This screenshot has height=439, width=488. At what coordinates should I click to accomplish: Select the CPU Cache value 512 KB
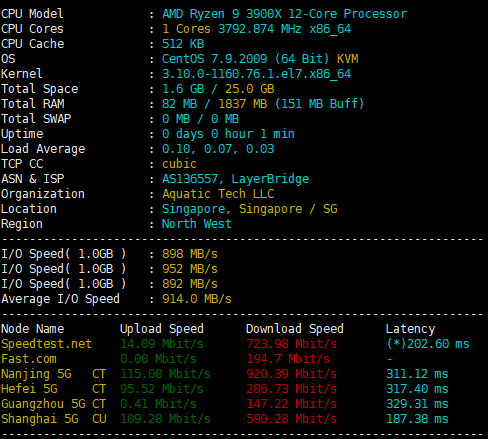(183, 44)
